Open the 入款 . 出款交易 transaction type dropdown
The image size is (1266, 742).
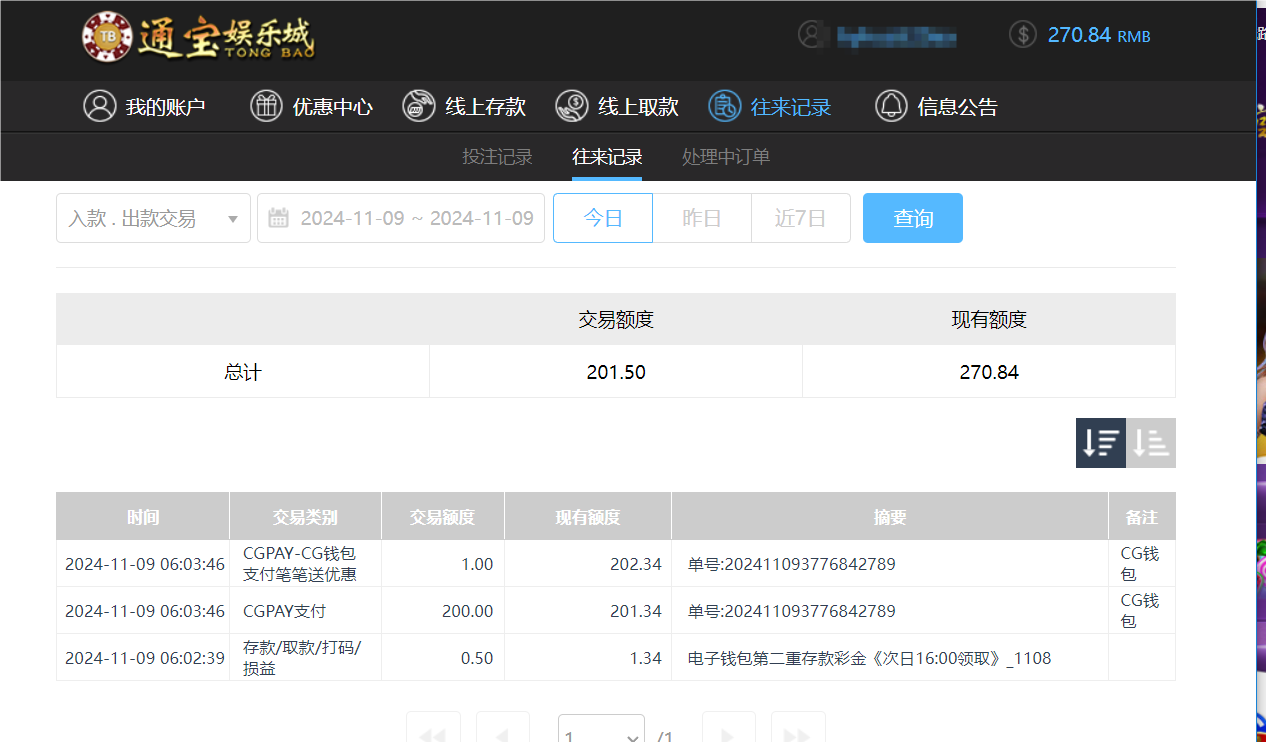click(x=152, y=218)
